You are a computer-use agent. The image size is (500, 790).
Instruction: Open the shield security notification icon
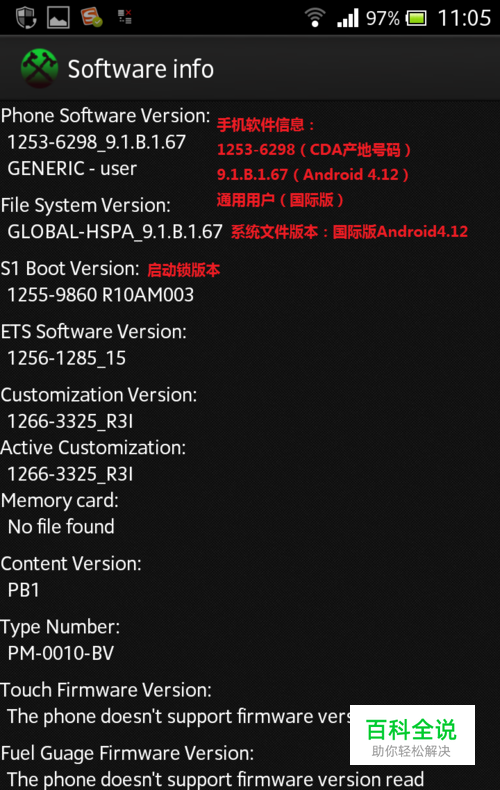coord(26,18)
